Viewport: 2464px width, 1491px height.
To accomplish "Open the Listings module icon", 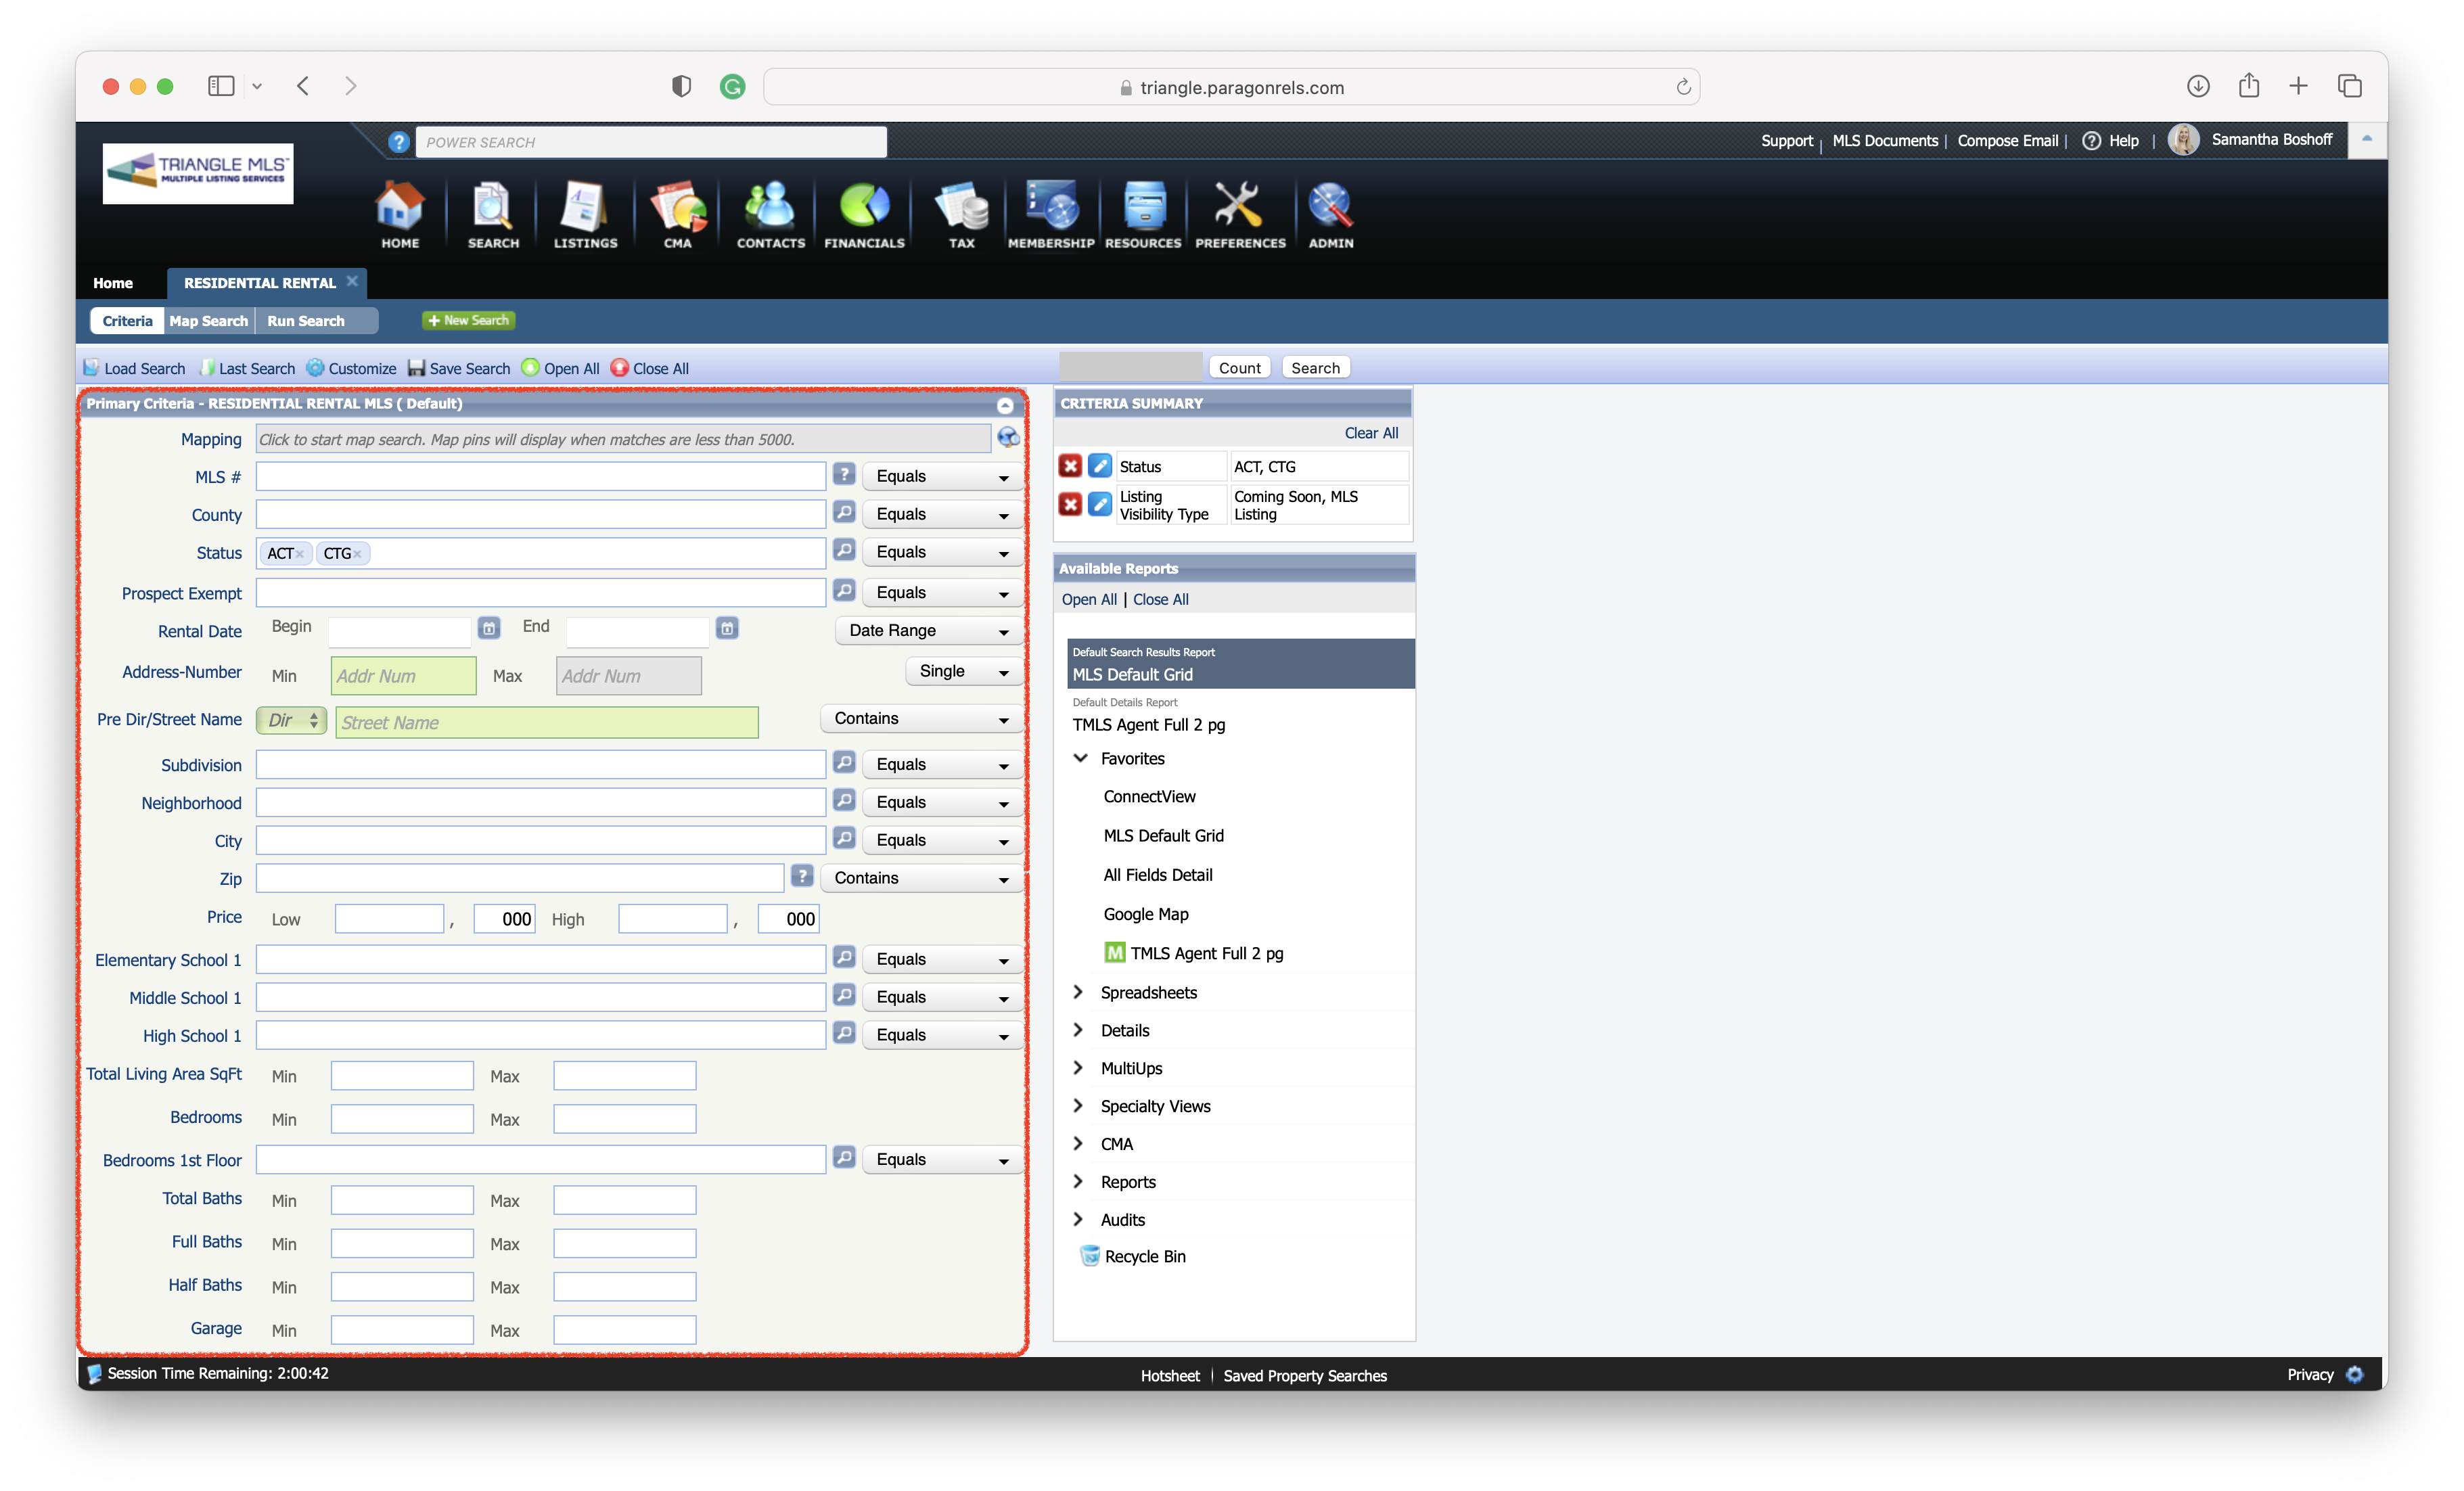I will [x=585, y=214].
